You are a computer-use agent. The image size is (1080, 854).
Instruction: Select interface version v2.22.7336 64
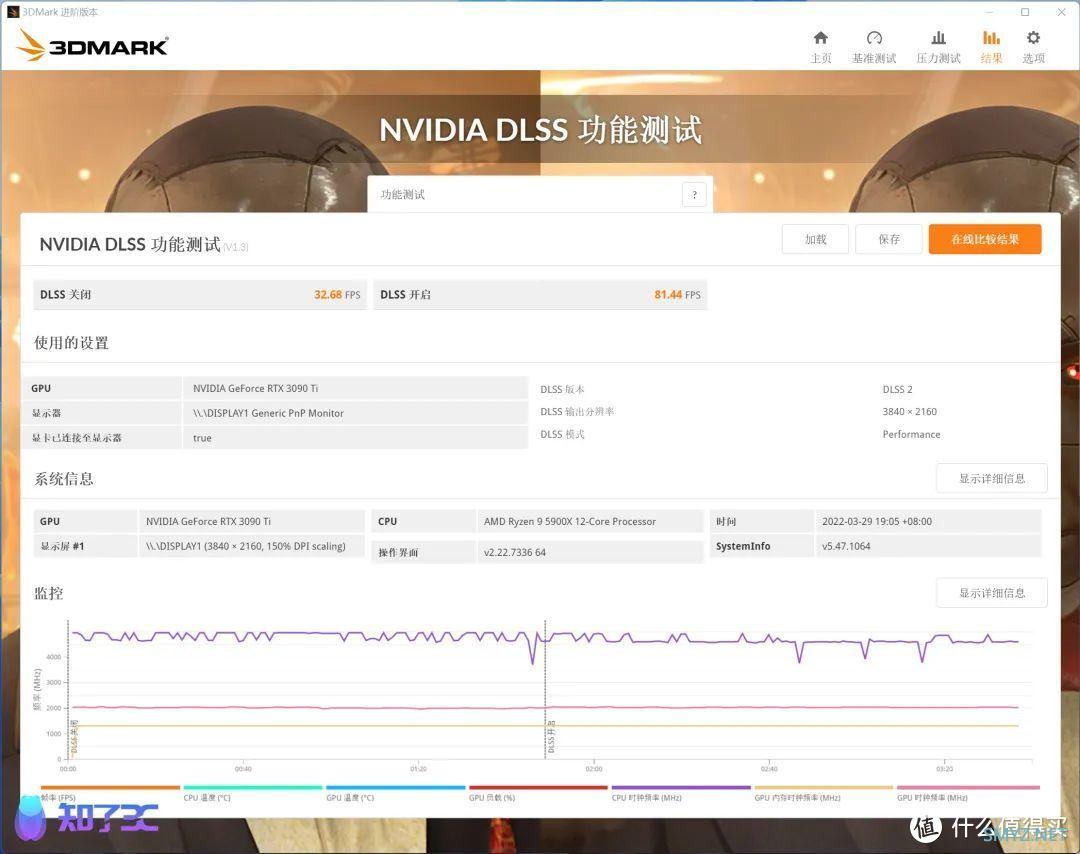[x=515, y=552]
